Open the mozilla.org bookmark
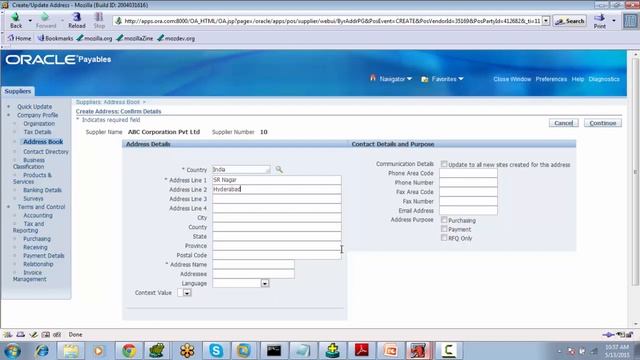The height and width of the screenshot is (360, 640). 94,38
